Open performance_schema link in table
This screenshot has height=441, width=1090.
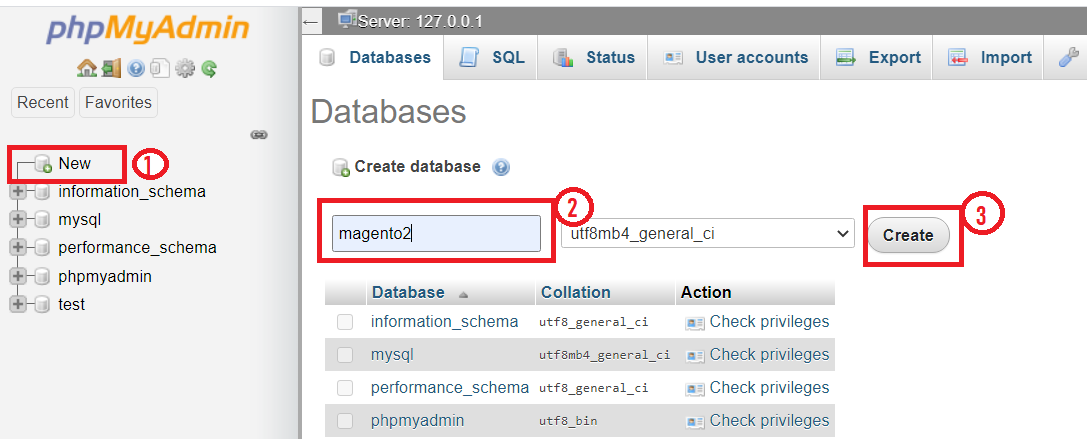click(x=450, y=387)
